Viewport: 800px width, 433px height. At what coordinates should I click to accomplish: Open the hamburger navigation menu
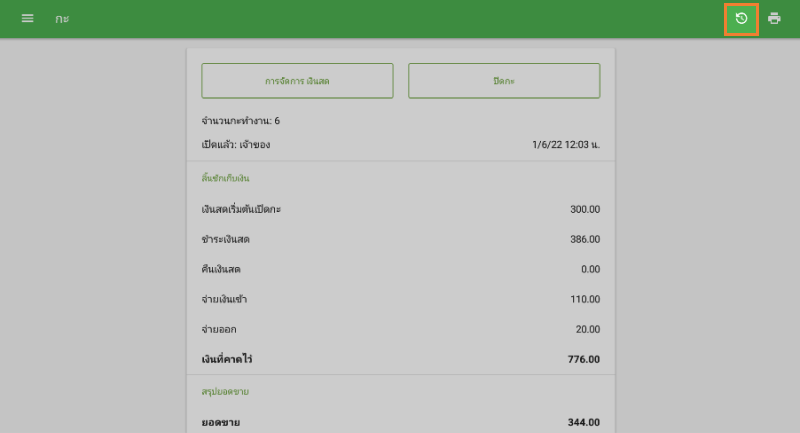coord(27,19)
